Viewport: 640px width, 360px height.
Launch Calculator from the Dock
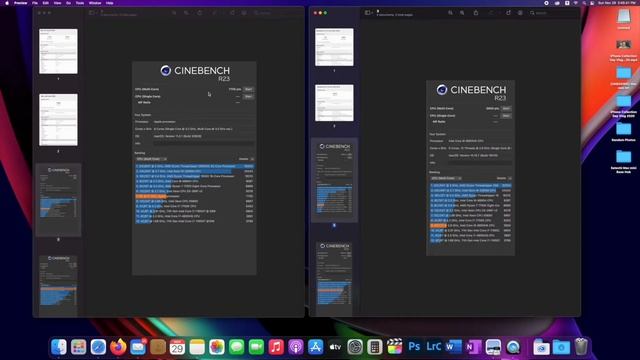point(375,347)
